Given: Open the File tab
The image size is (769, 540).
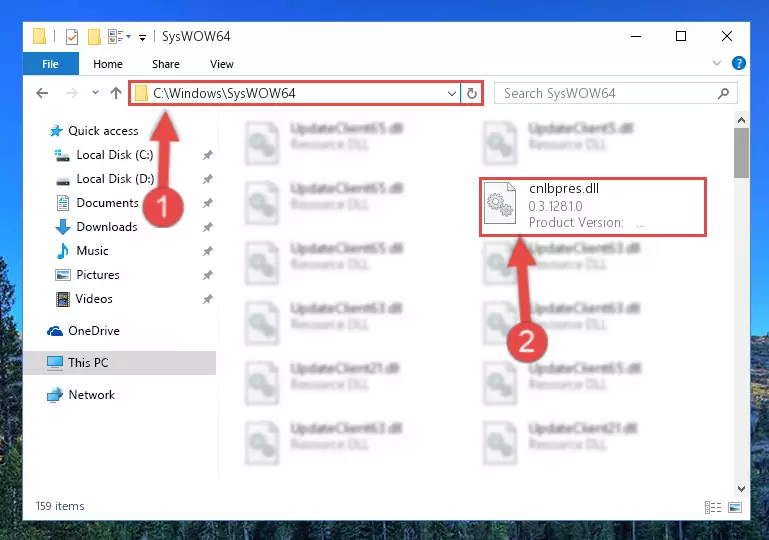Looking at the screenshot, I should click(x=51, y=64).
